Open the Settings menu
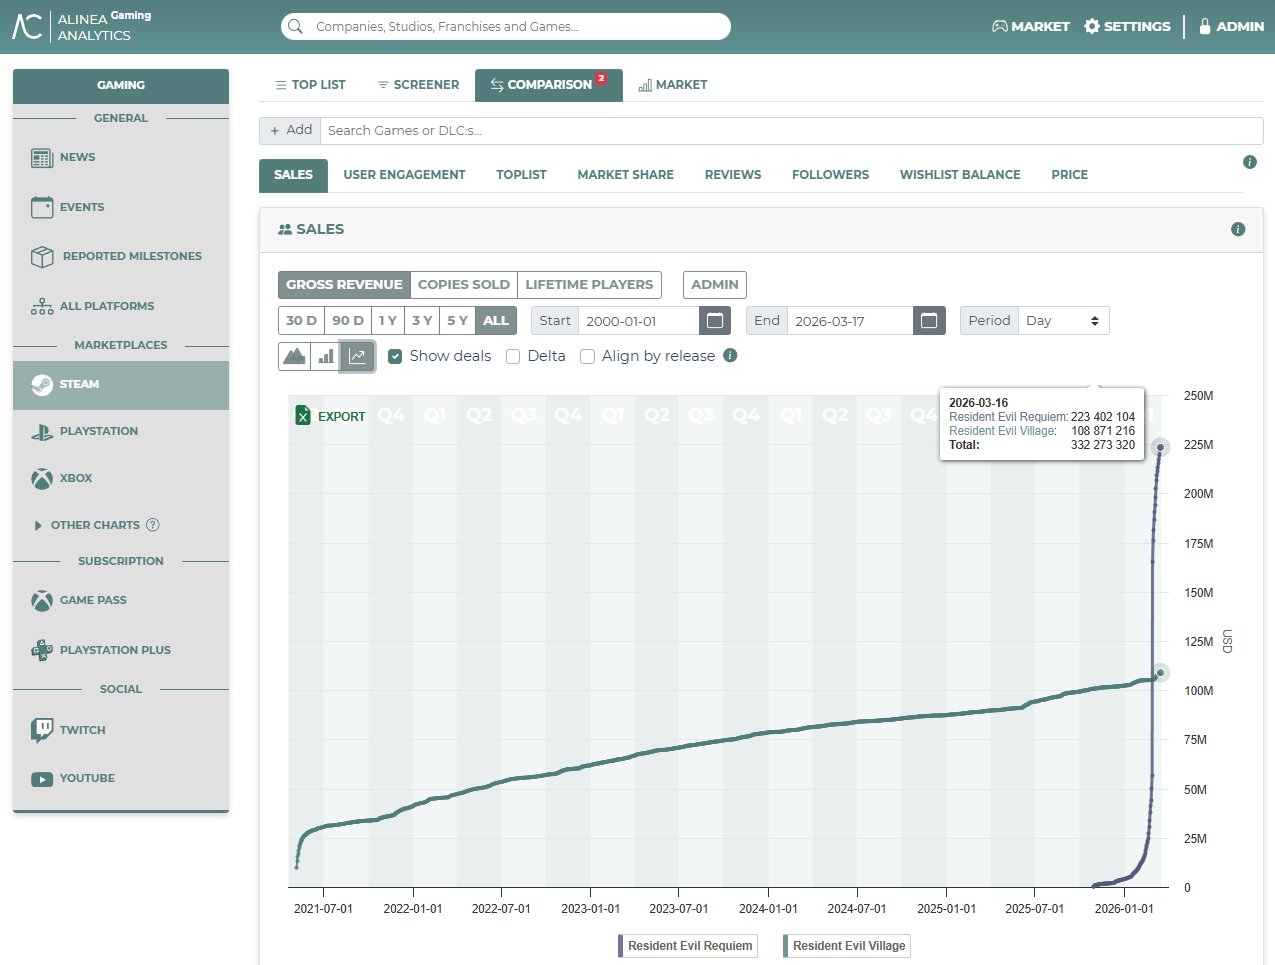 click(x=1127, y=27)
